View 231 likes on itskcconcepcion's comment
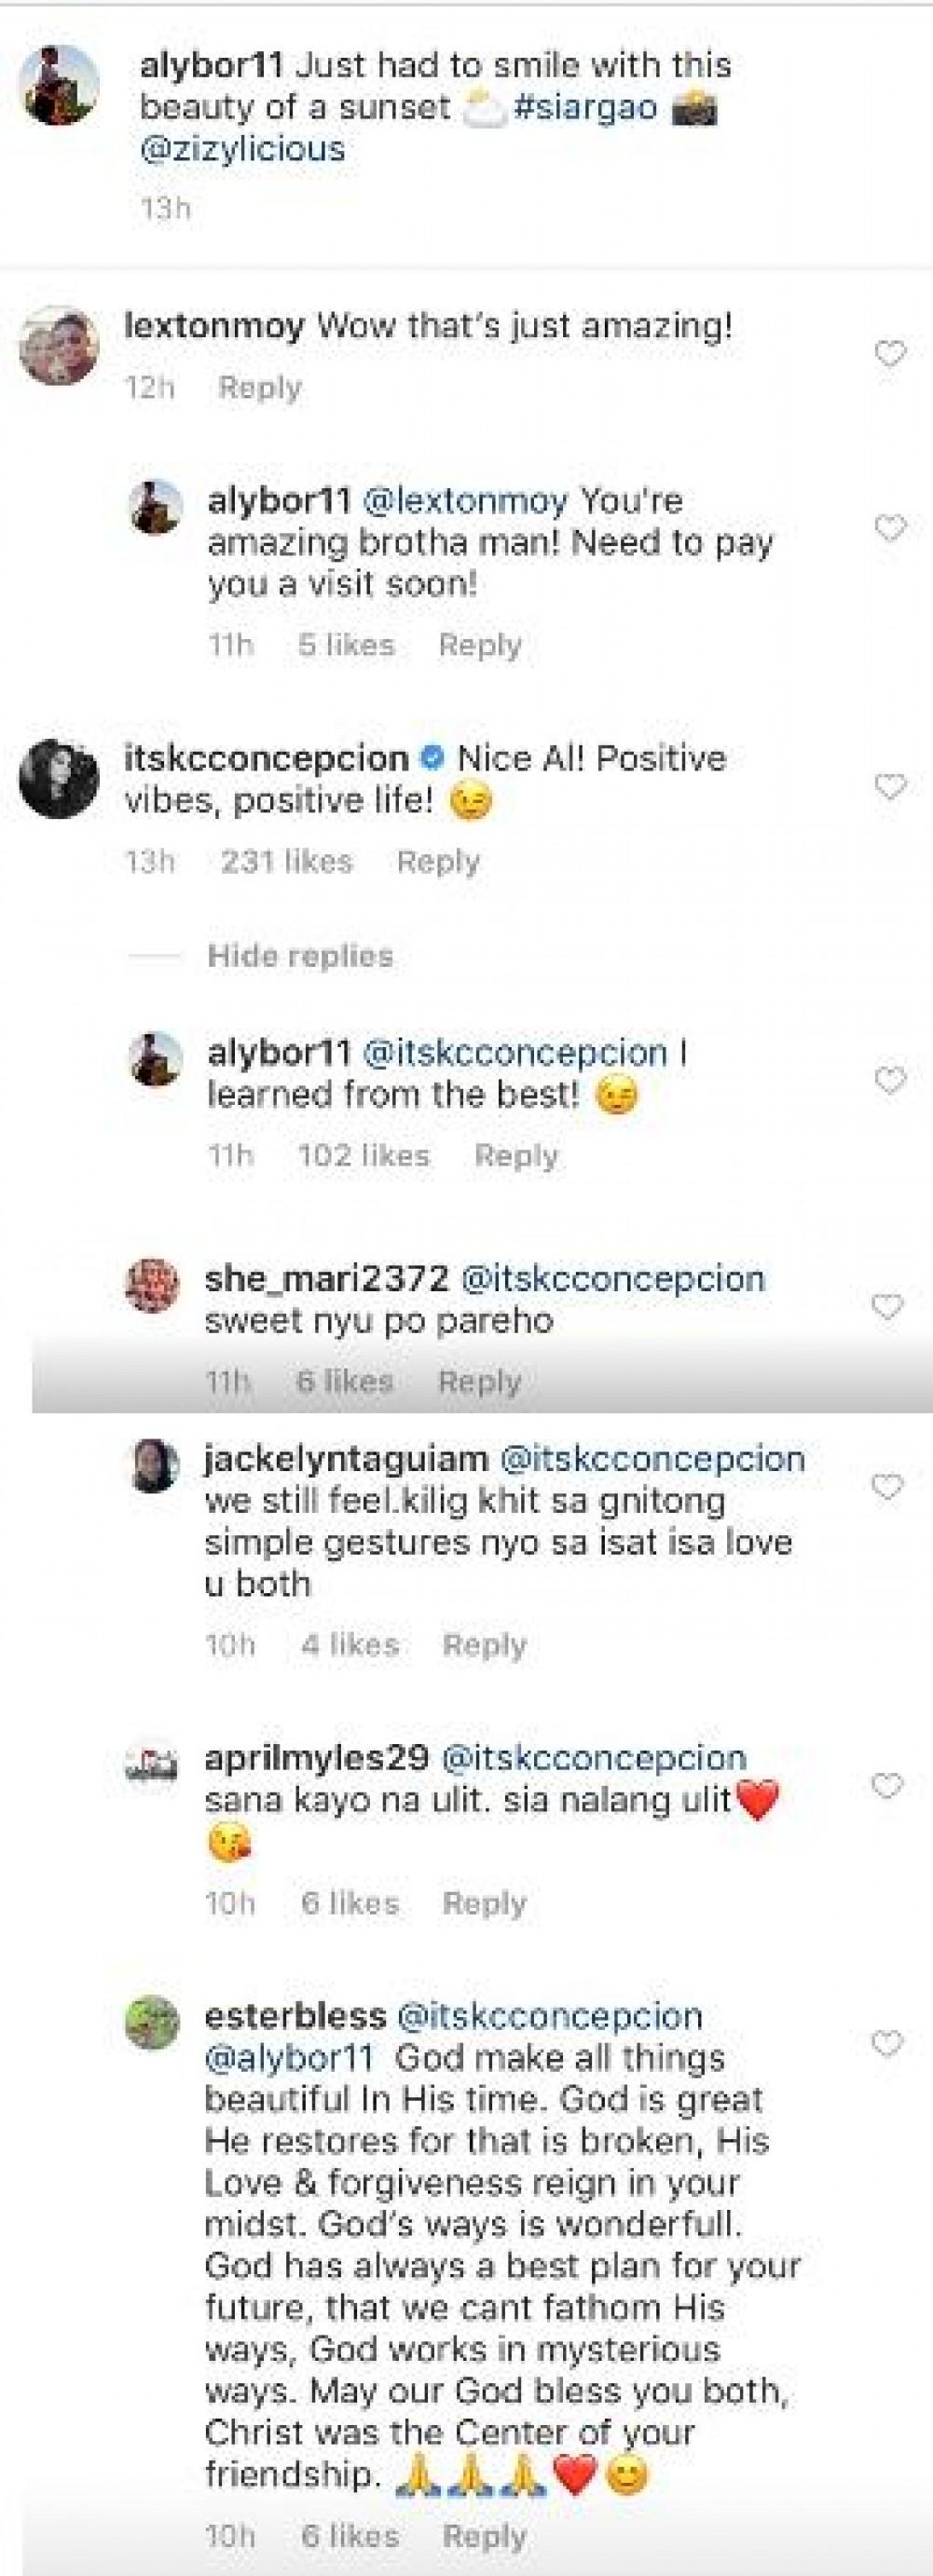The width and height of the screenshot is (933, 2576). [287, 862]
